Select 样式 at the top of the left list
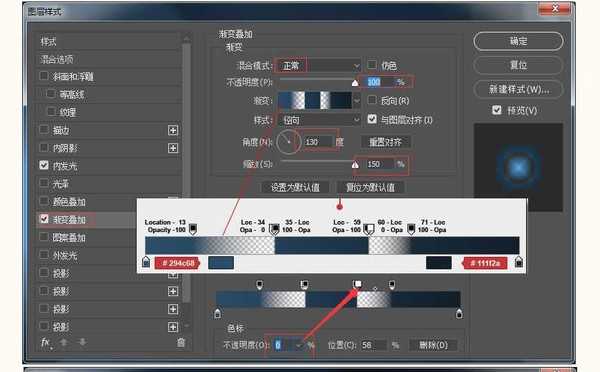Image resolution: width=600 pixels, height=372 pixels. (48, 42)
